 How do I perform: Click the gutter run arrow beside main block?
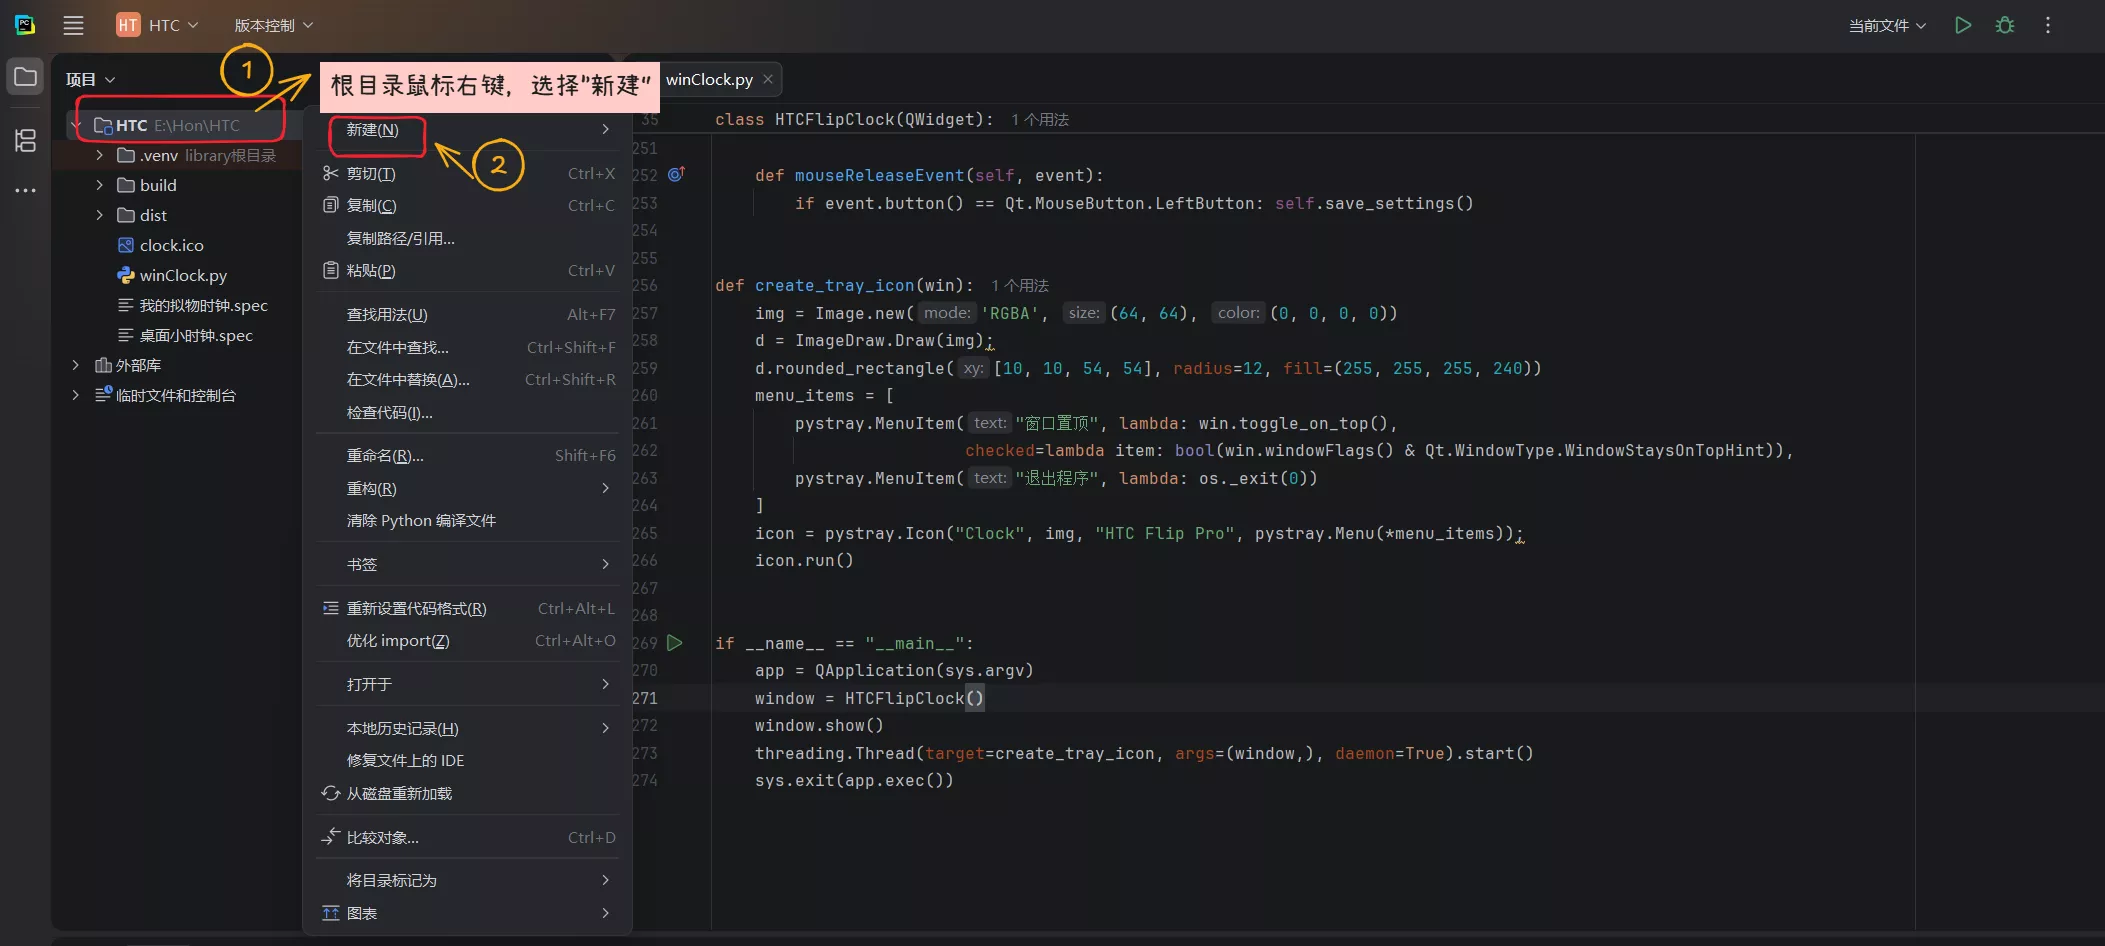tap(675, 643)
